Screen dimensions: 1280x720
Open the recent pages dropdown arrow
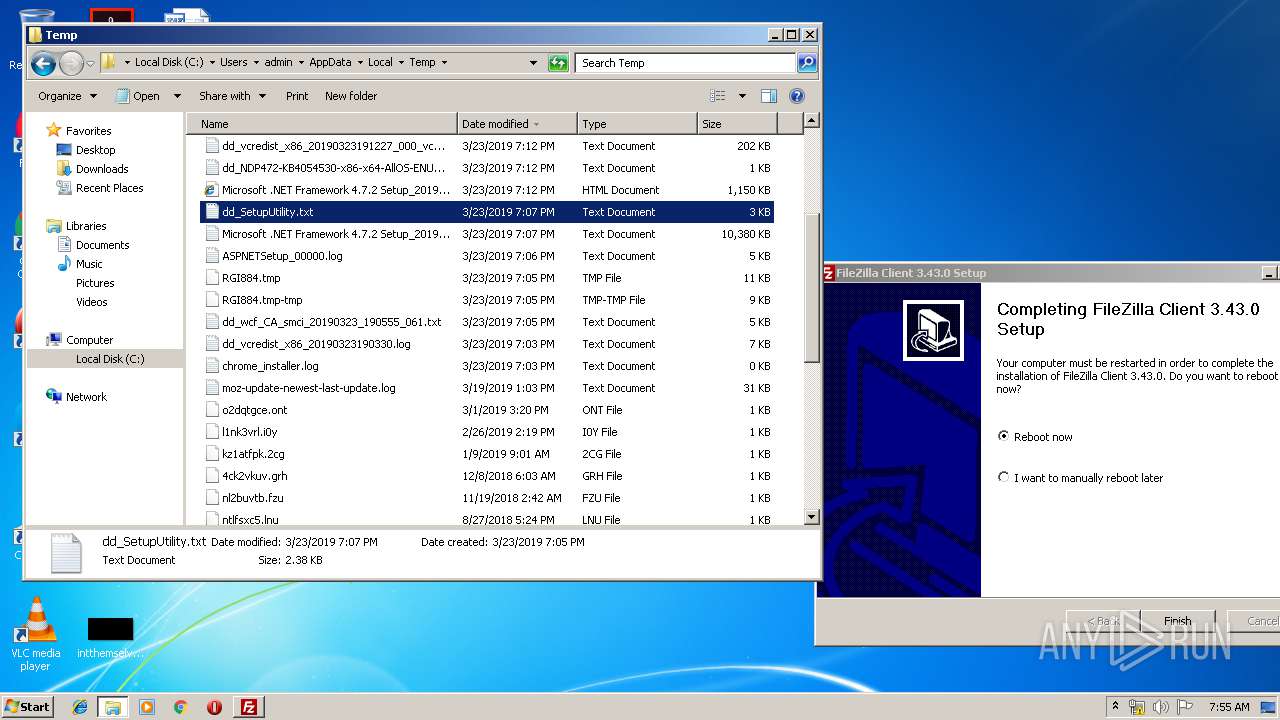[90, 64]
